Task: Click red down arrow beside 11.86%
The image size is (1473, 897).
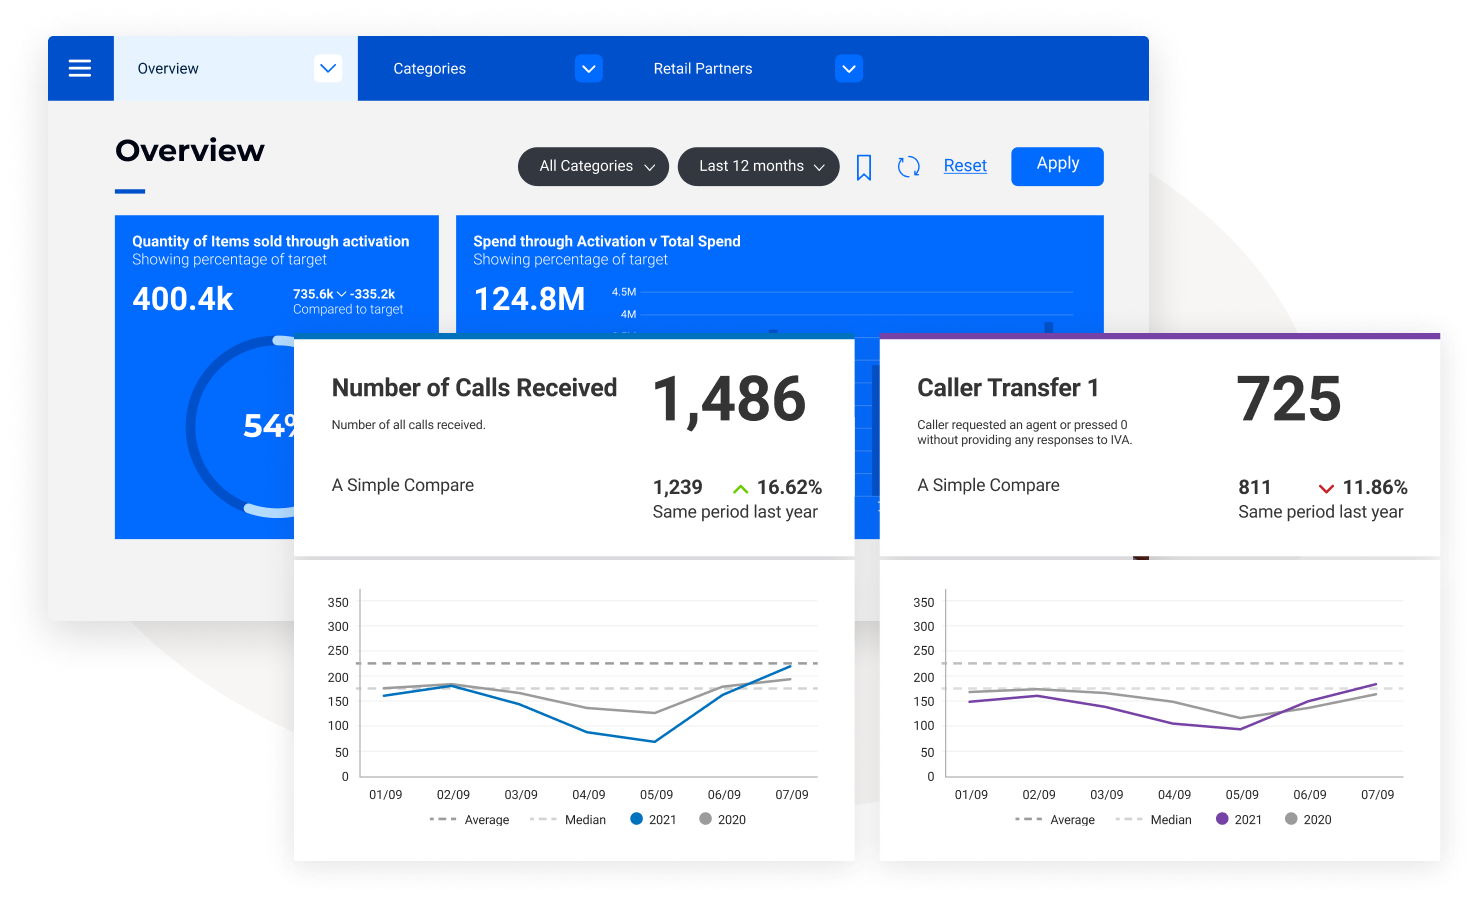Action: tap(1326, 489)
